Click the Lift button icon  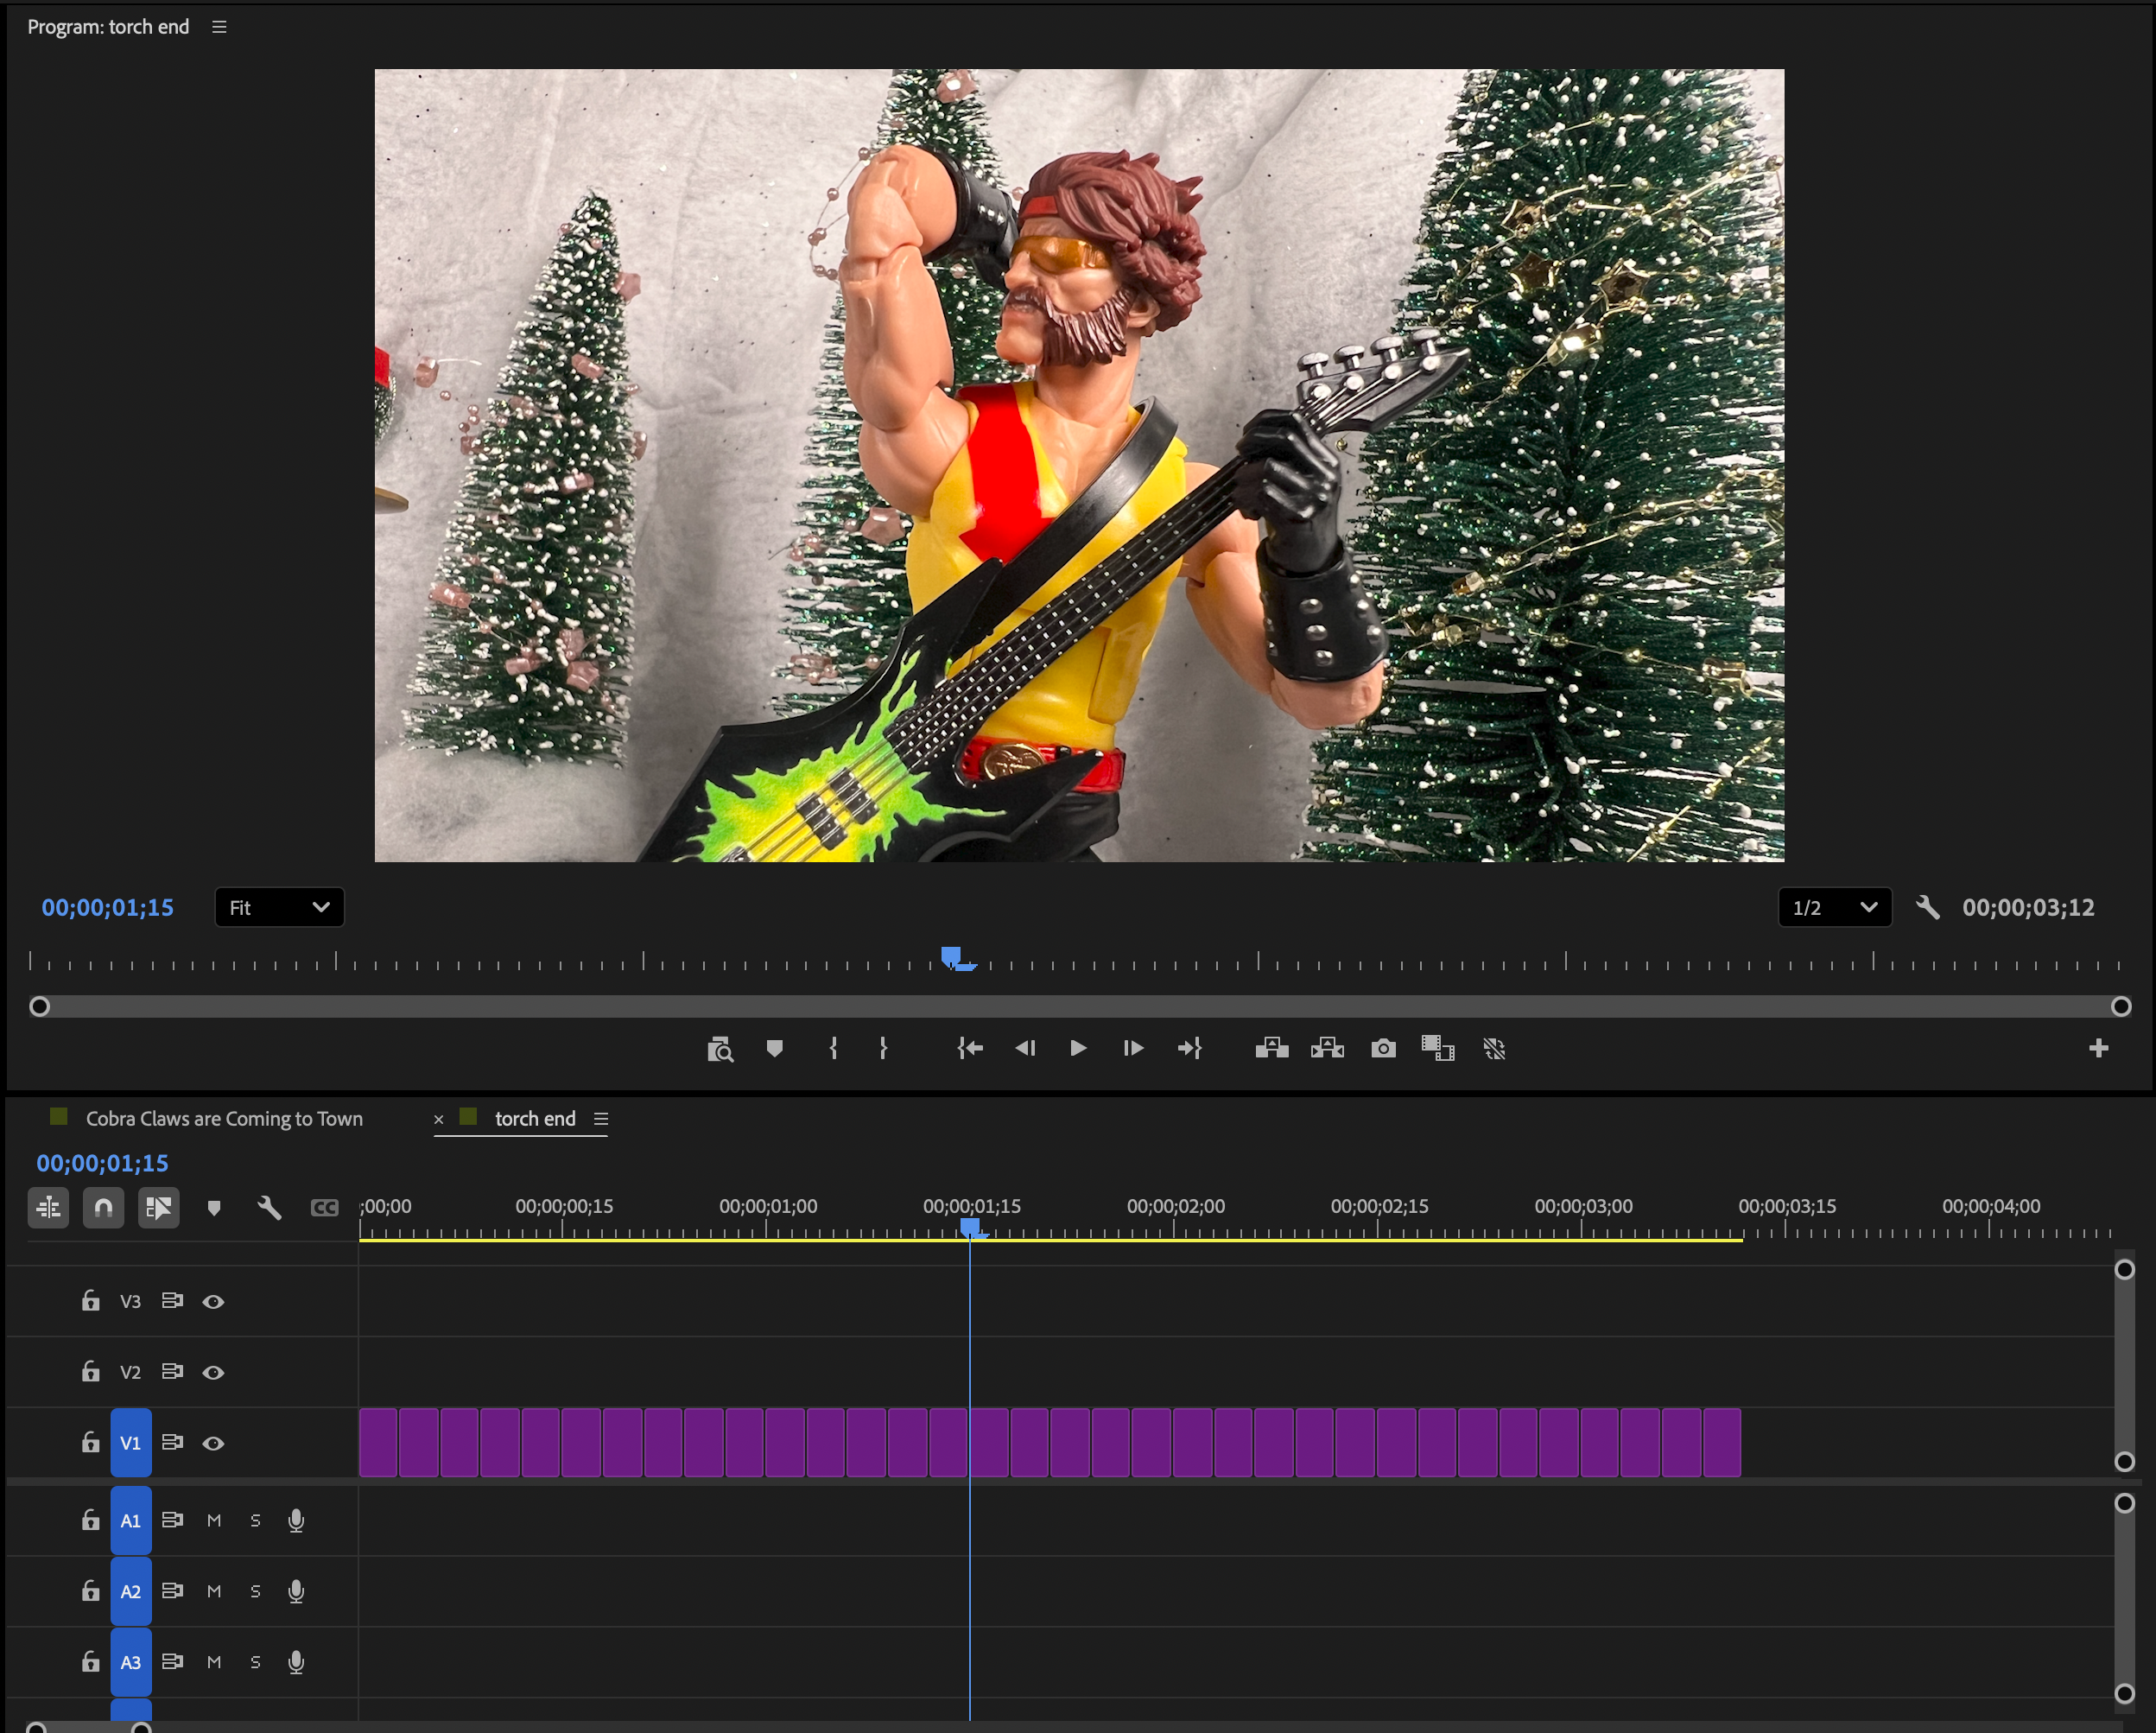pyautogui.click(x=1271, y=1048)
